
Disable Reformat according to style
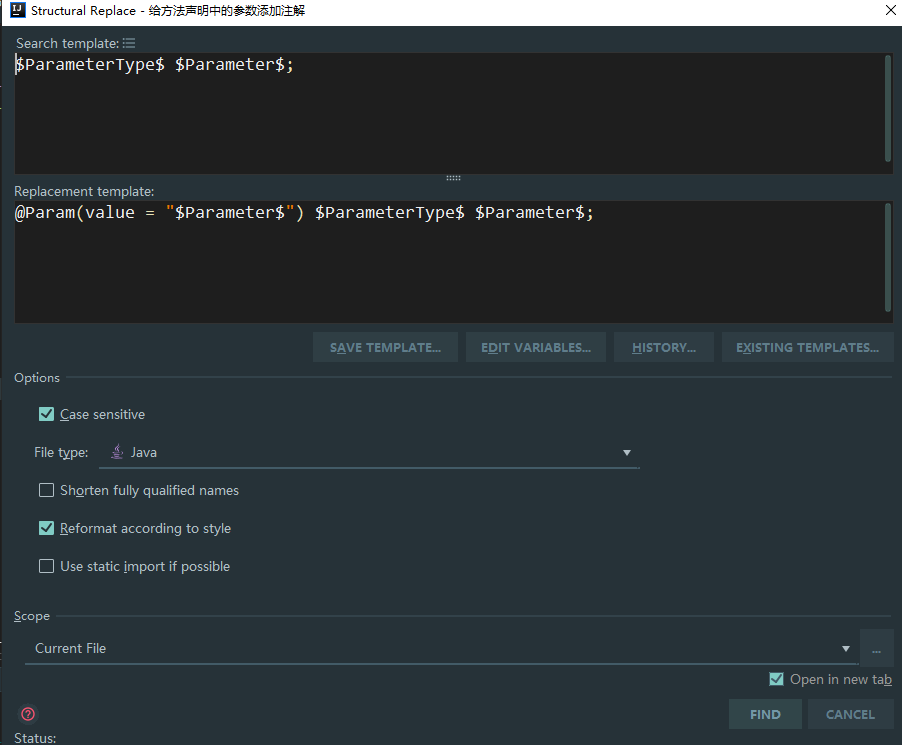point(46,528)
